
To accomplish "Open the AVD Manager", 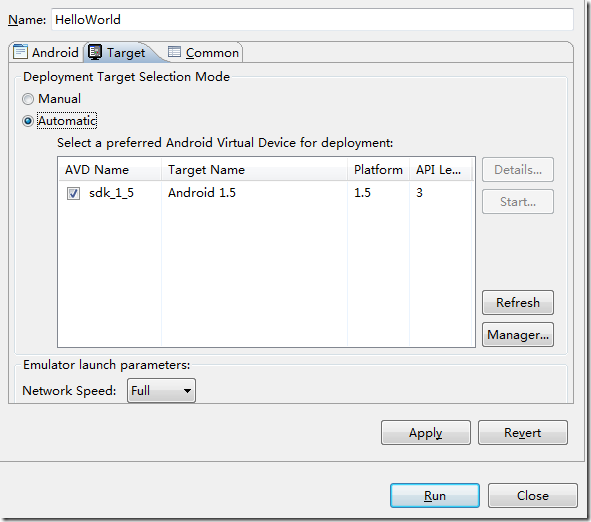I will tap(518, 334).
